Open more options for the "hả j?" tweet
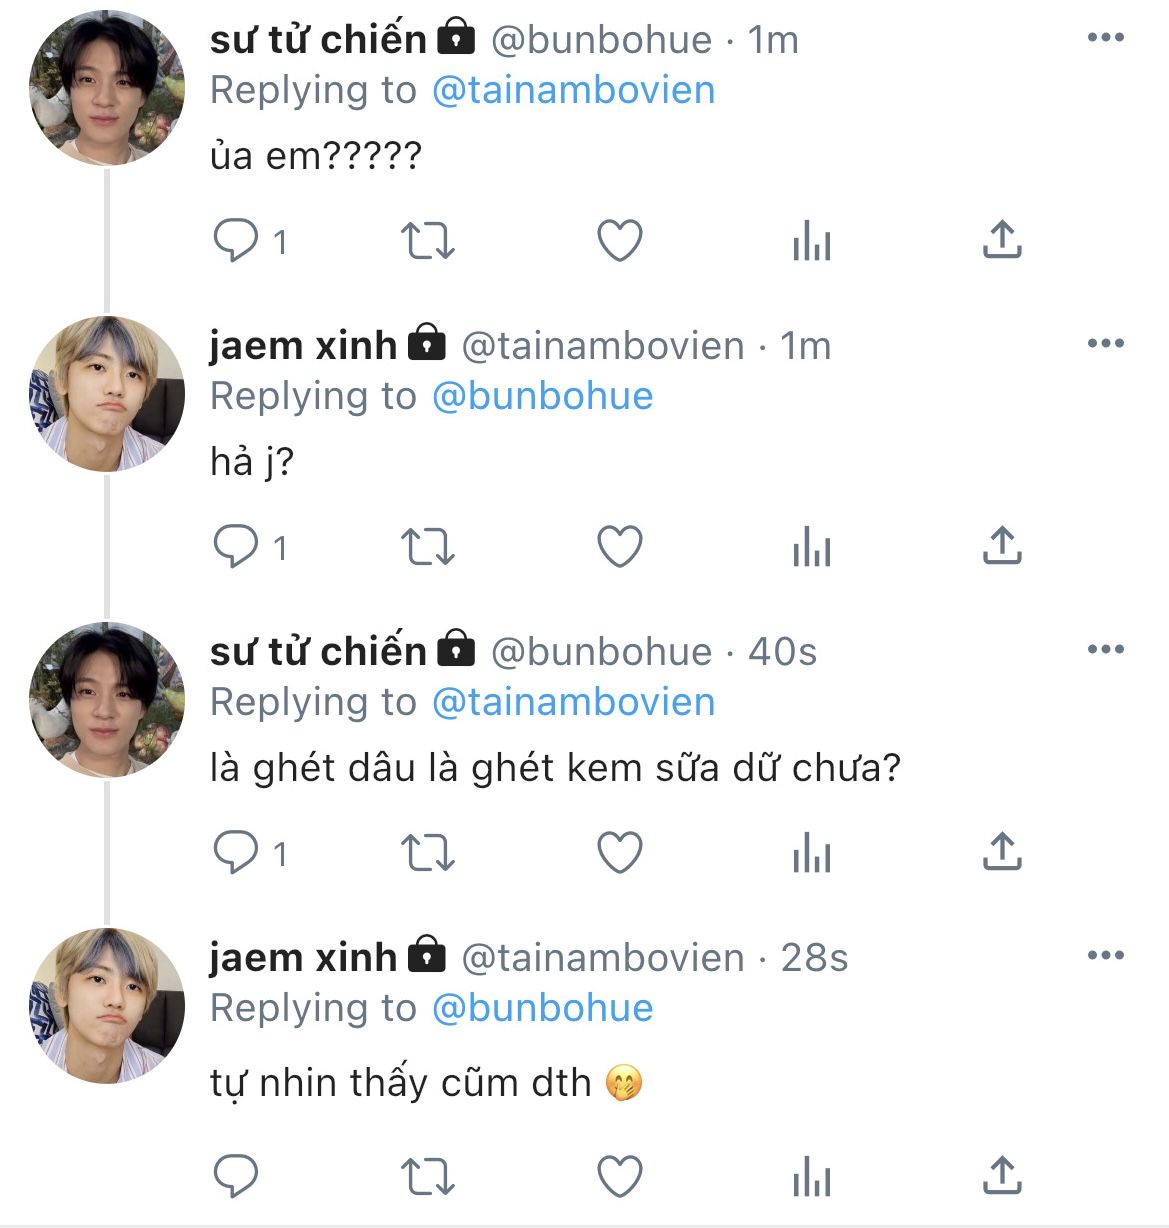The height and width of the screenshot is (1228, 1169). [1105, 344]
